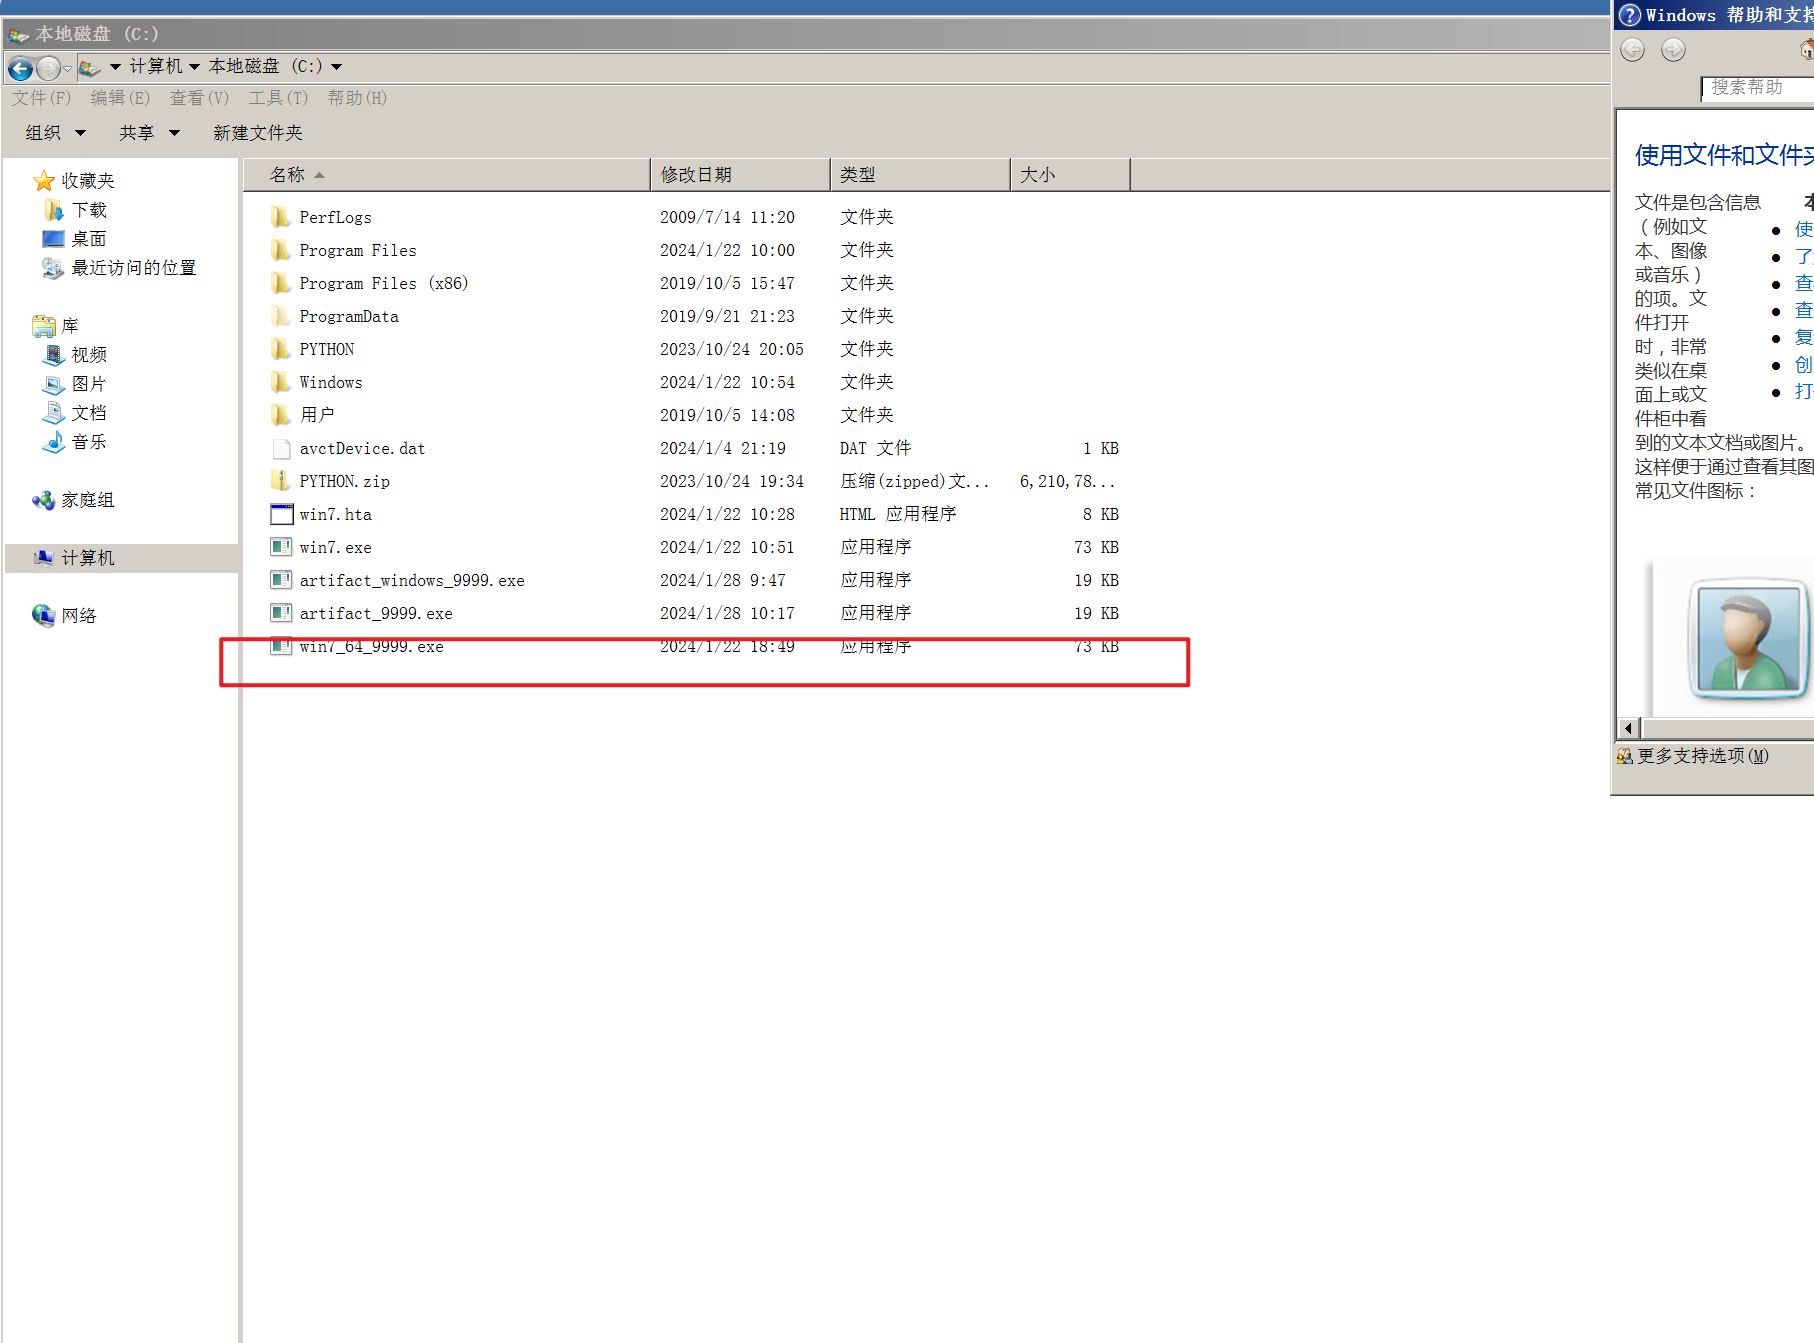Sort by the 类型 column header
The height and width of the screenshot is (1343, 1814).
920,175
